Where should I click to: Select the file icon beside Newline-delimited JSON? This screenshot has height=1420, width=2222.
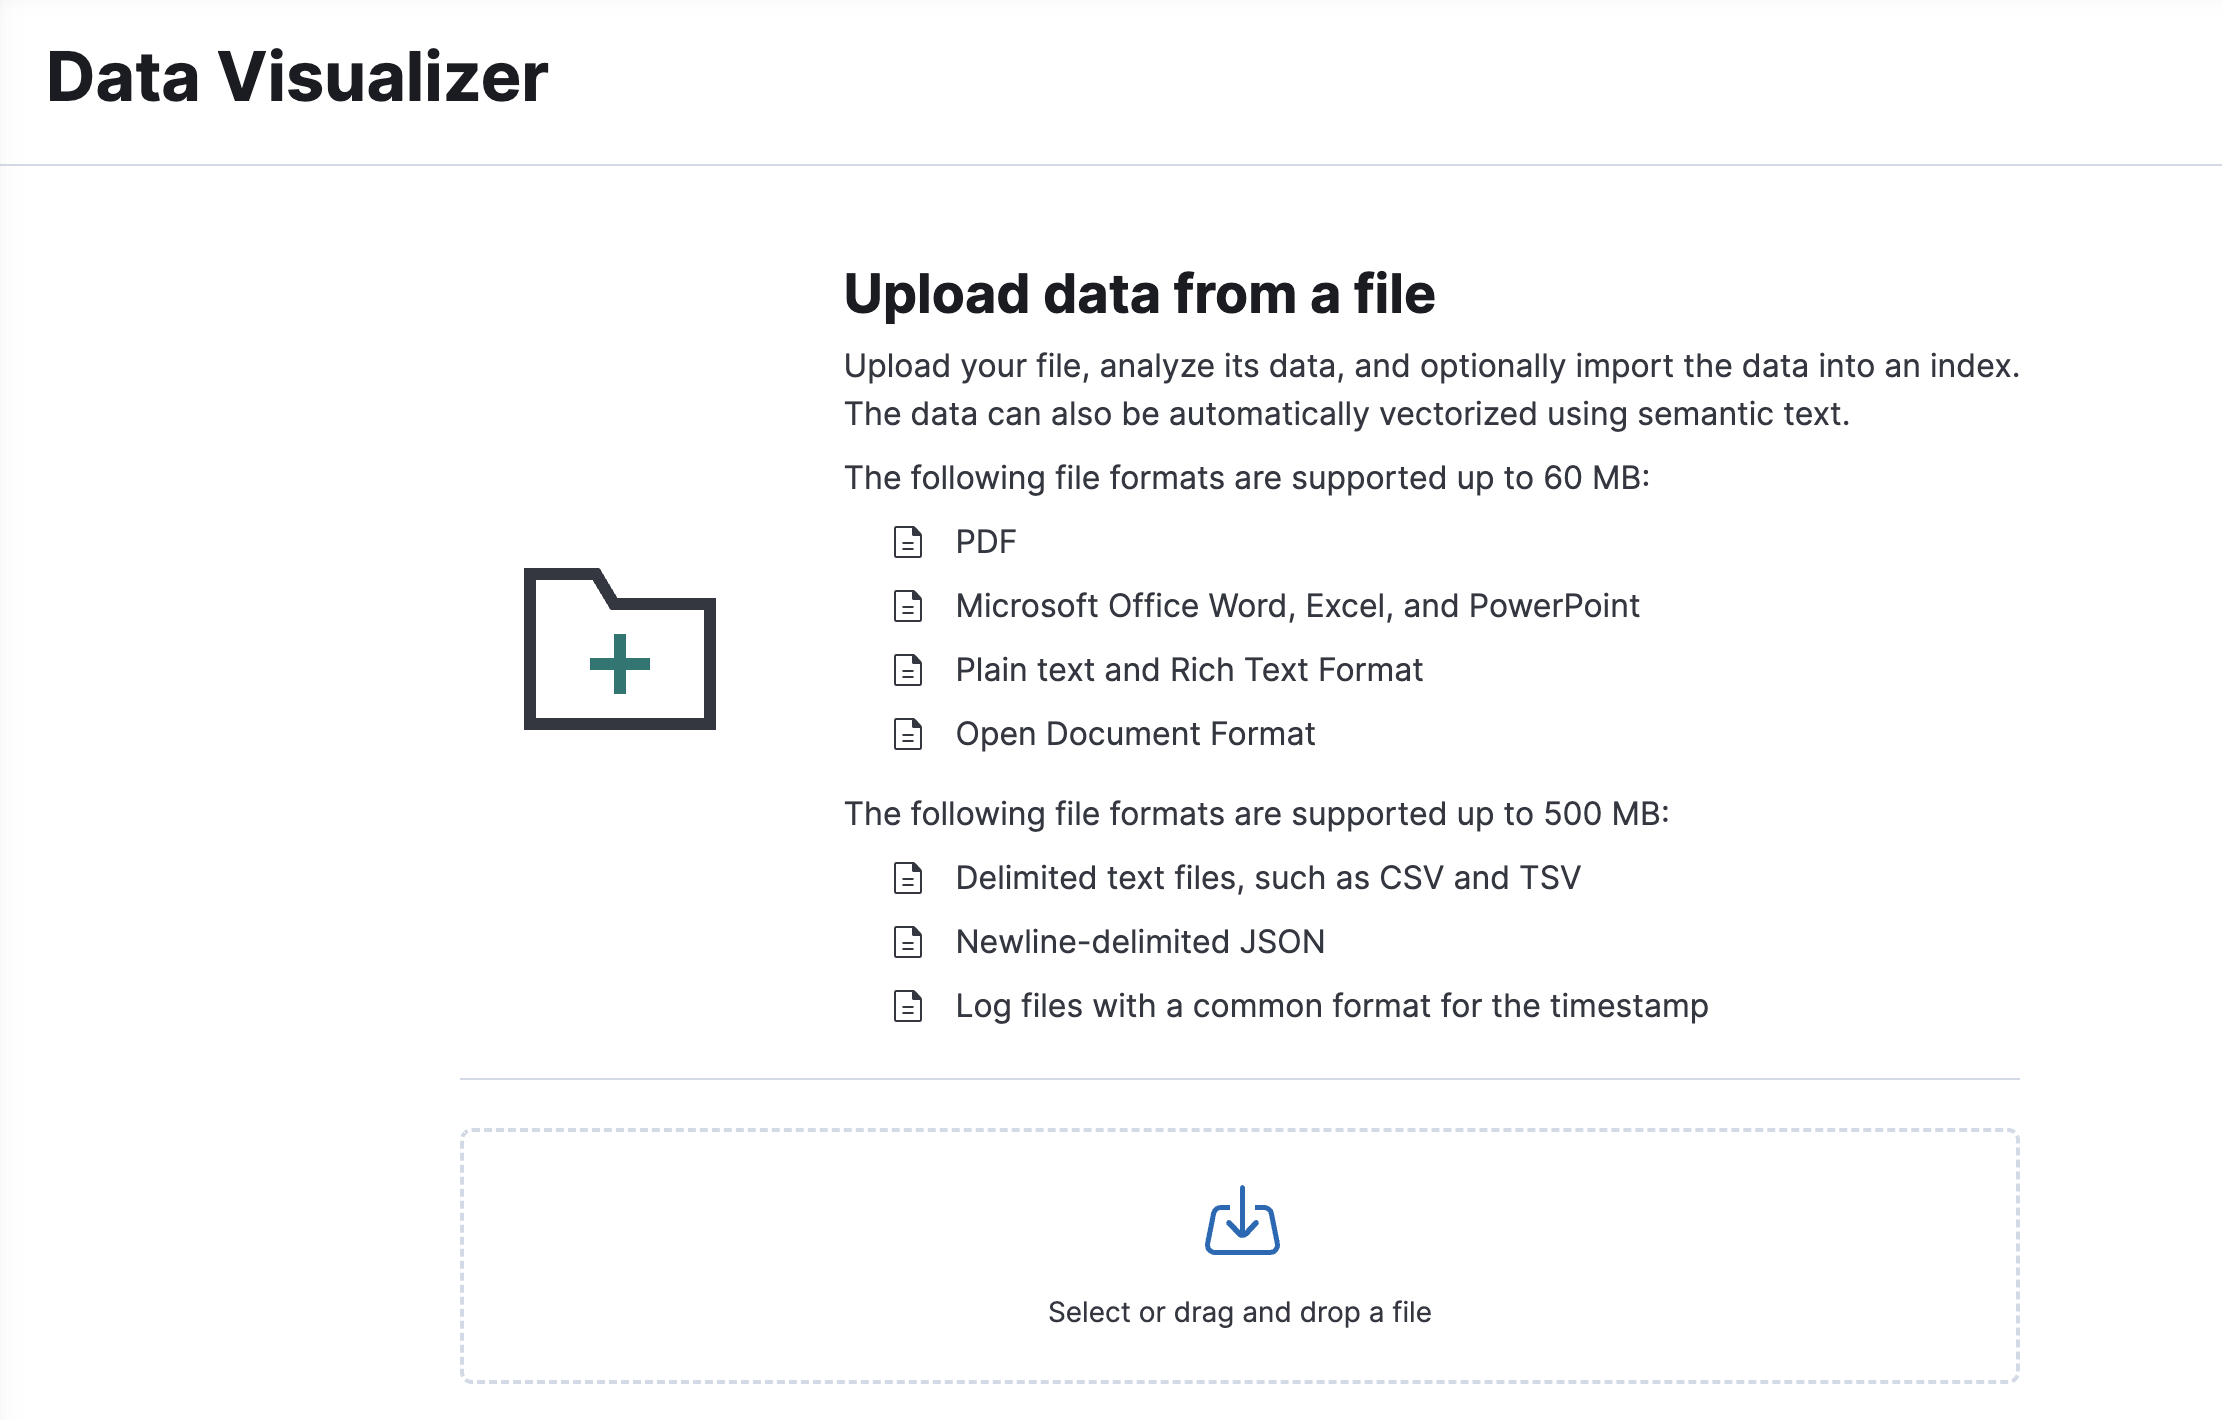point(908,941)
